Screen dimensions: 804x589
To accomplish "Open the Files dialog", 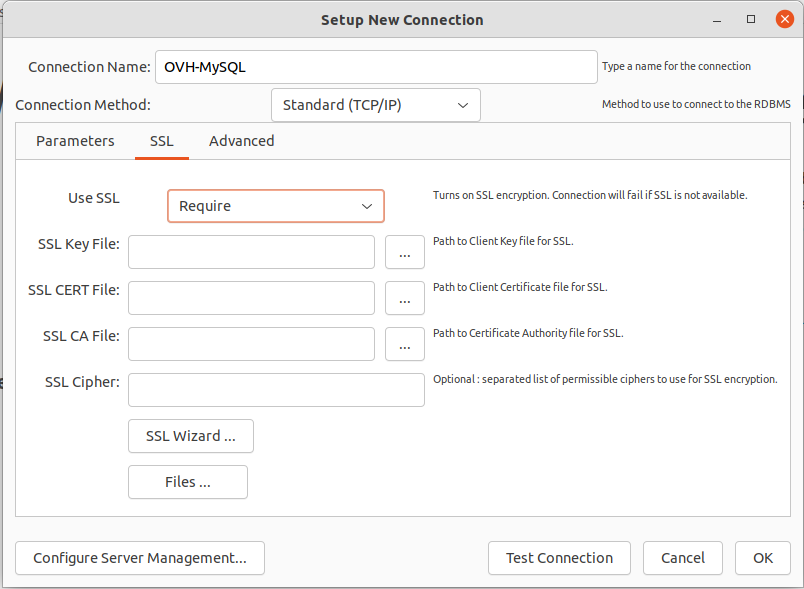I will [x=187, y=482].
